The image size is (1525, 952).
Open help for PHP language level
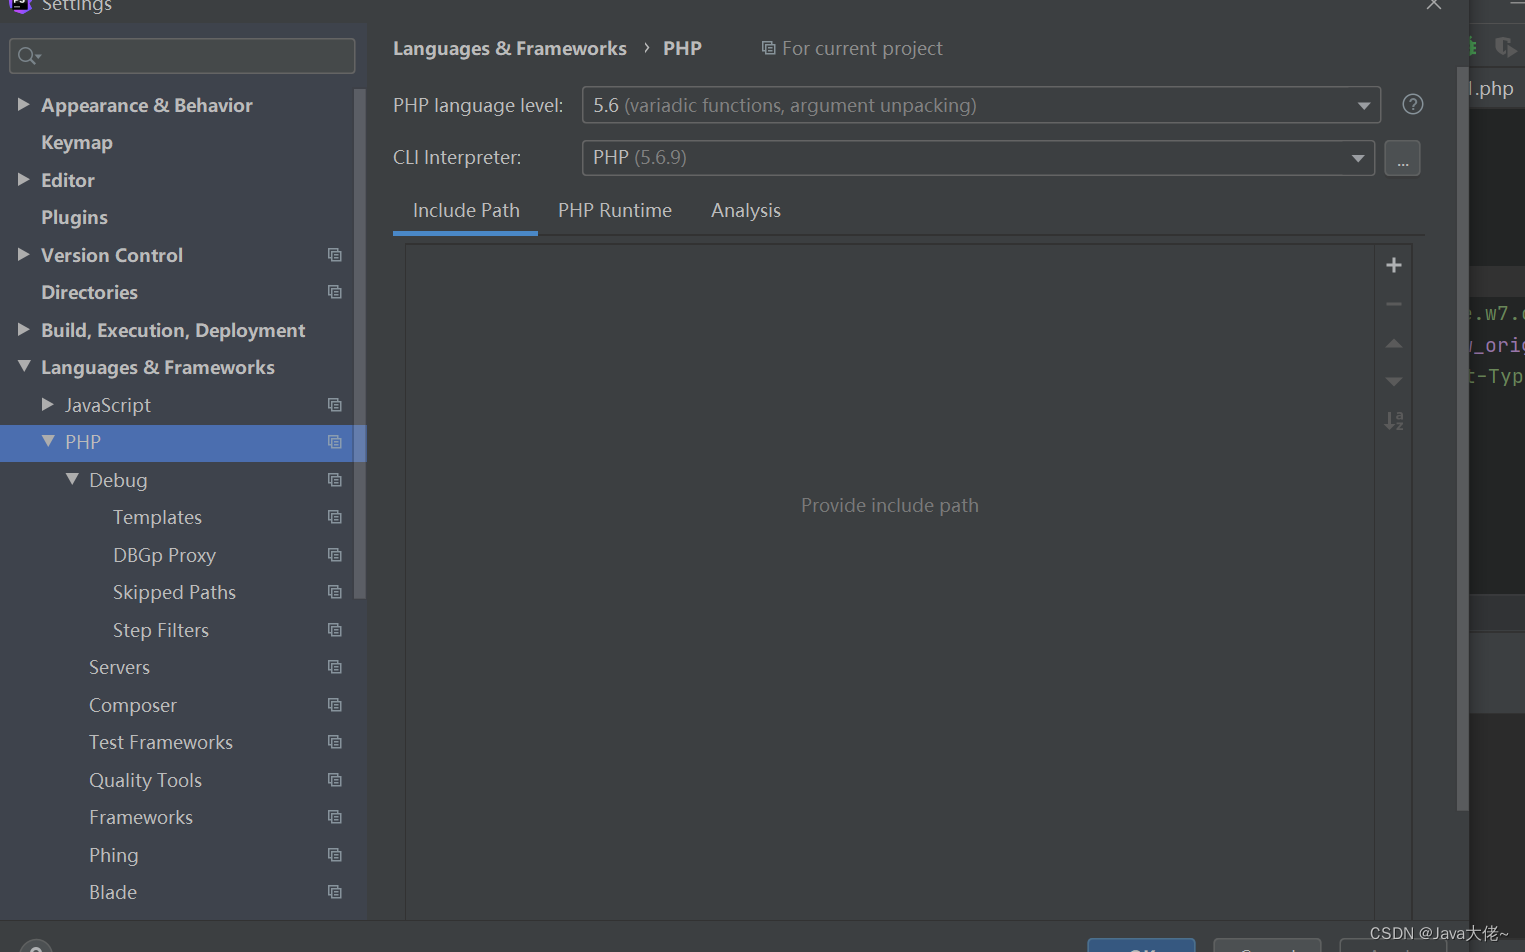(x=1412, y=104)
